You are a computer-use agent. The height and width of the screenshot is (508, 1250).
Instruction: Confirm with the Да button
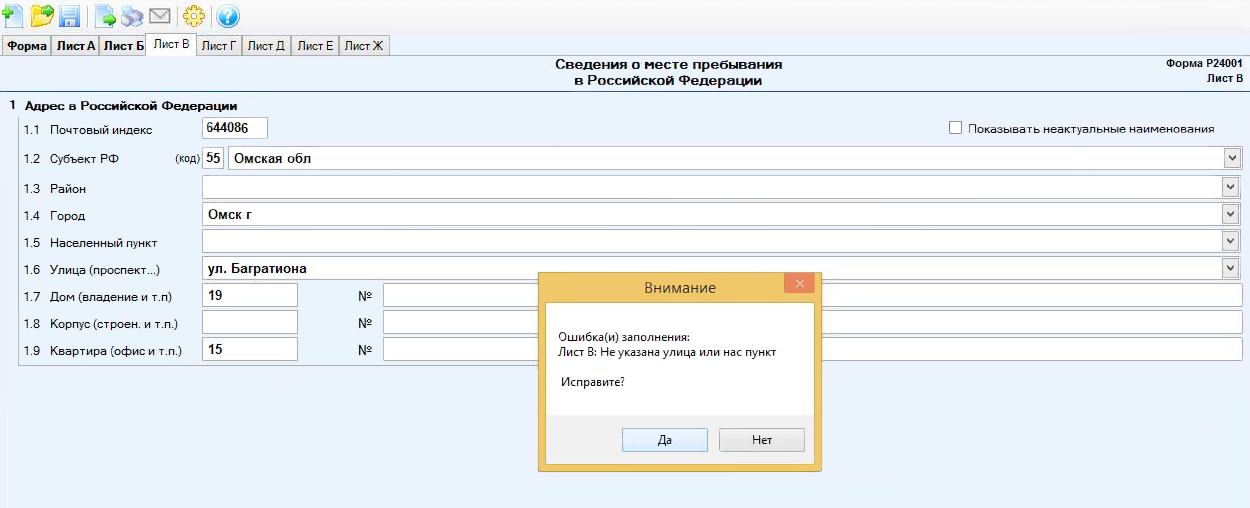pyautogui.click(x=665, y=440)
